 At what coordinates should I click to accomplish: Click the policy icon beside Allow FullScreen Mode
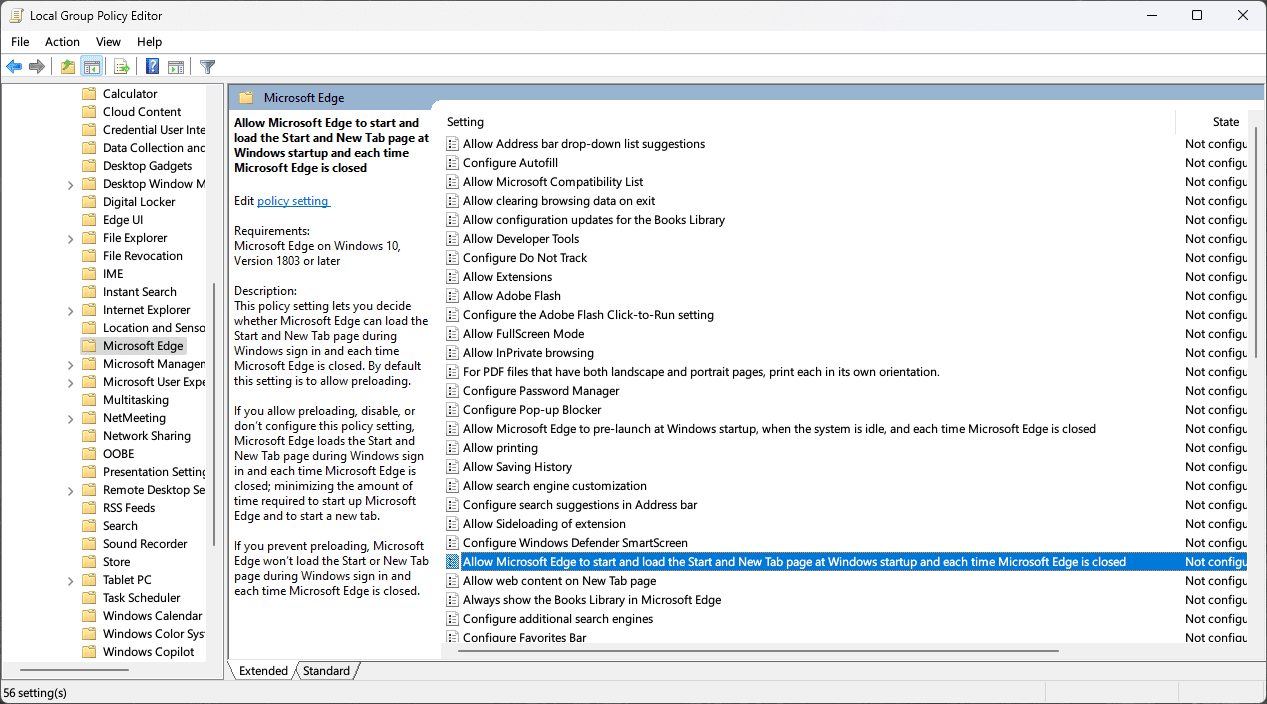coord(452,334)
